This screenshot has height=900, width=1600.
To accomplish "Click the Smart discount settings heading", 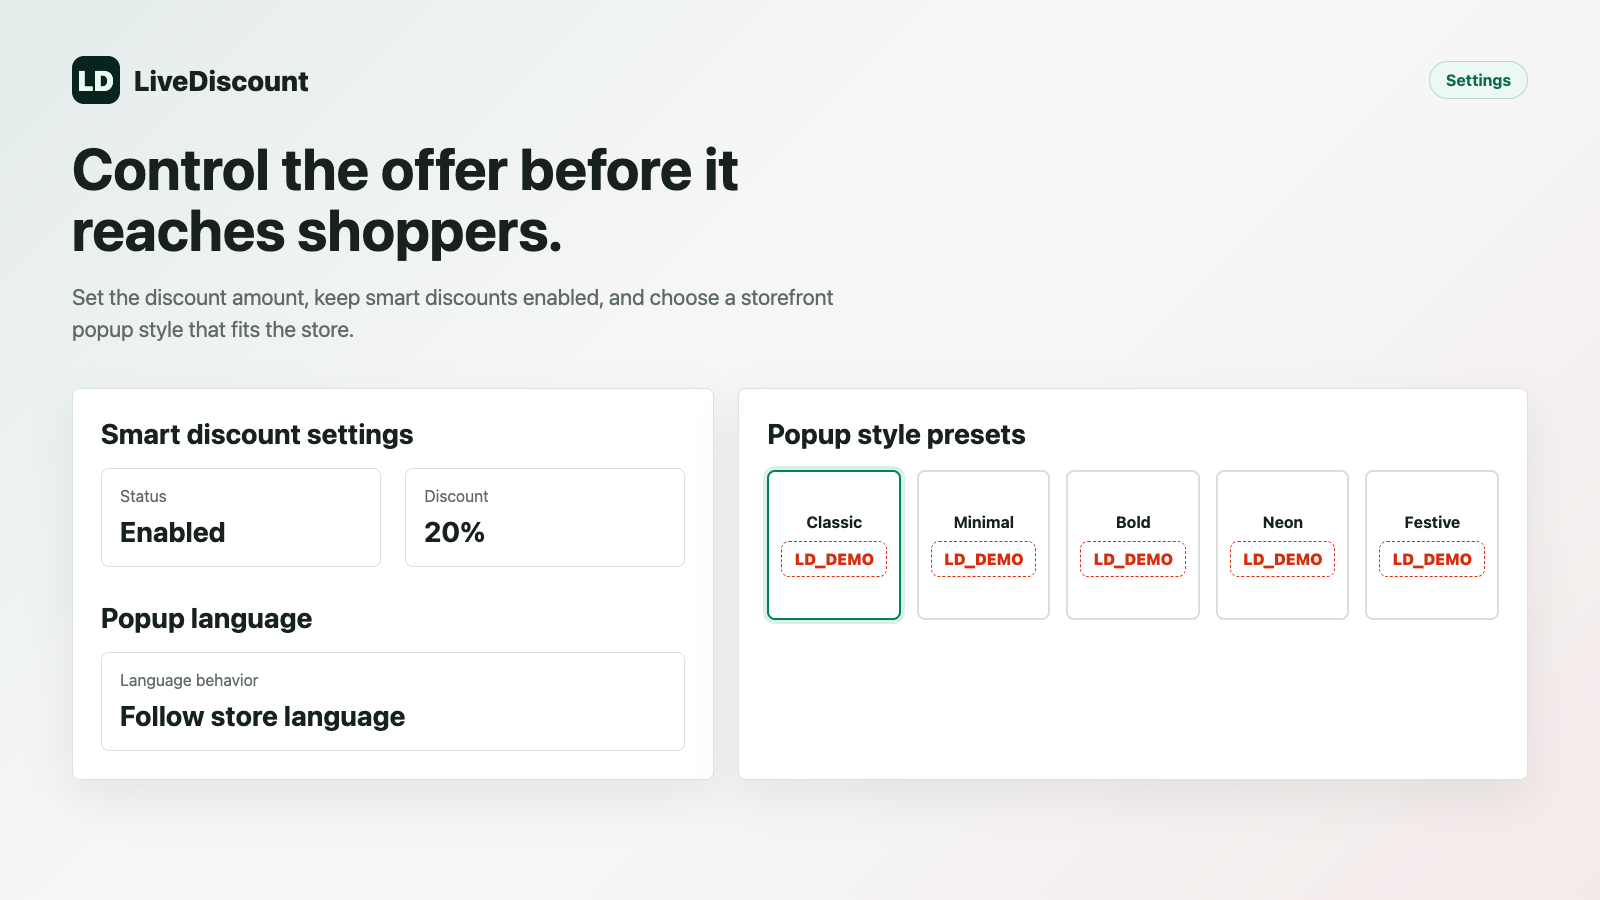I will [x=257, y=435].
